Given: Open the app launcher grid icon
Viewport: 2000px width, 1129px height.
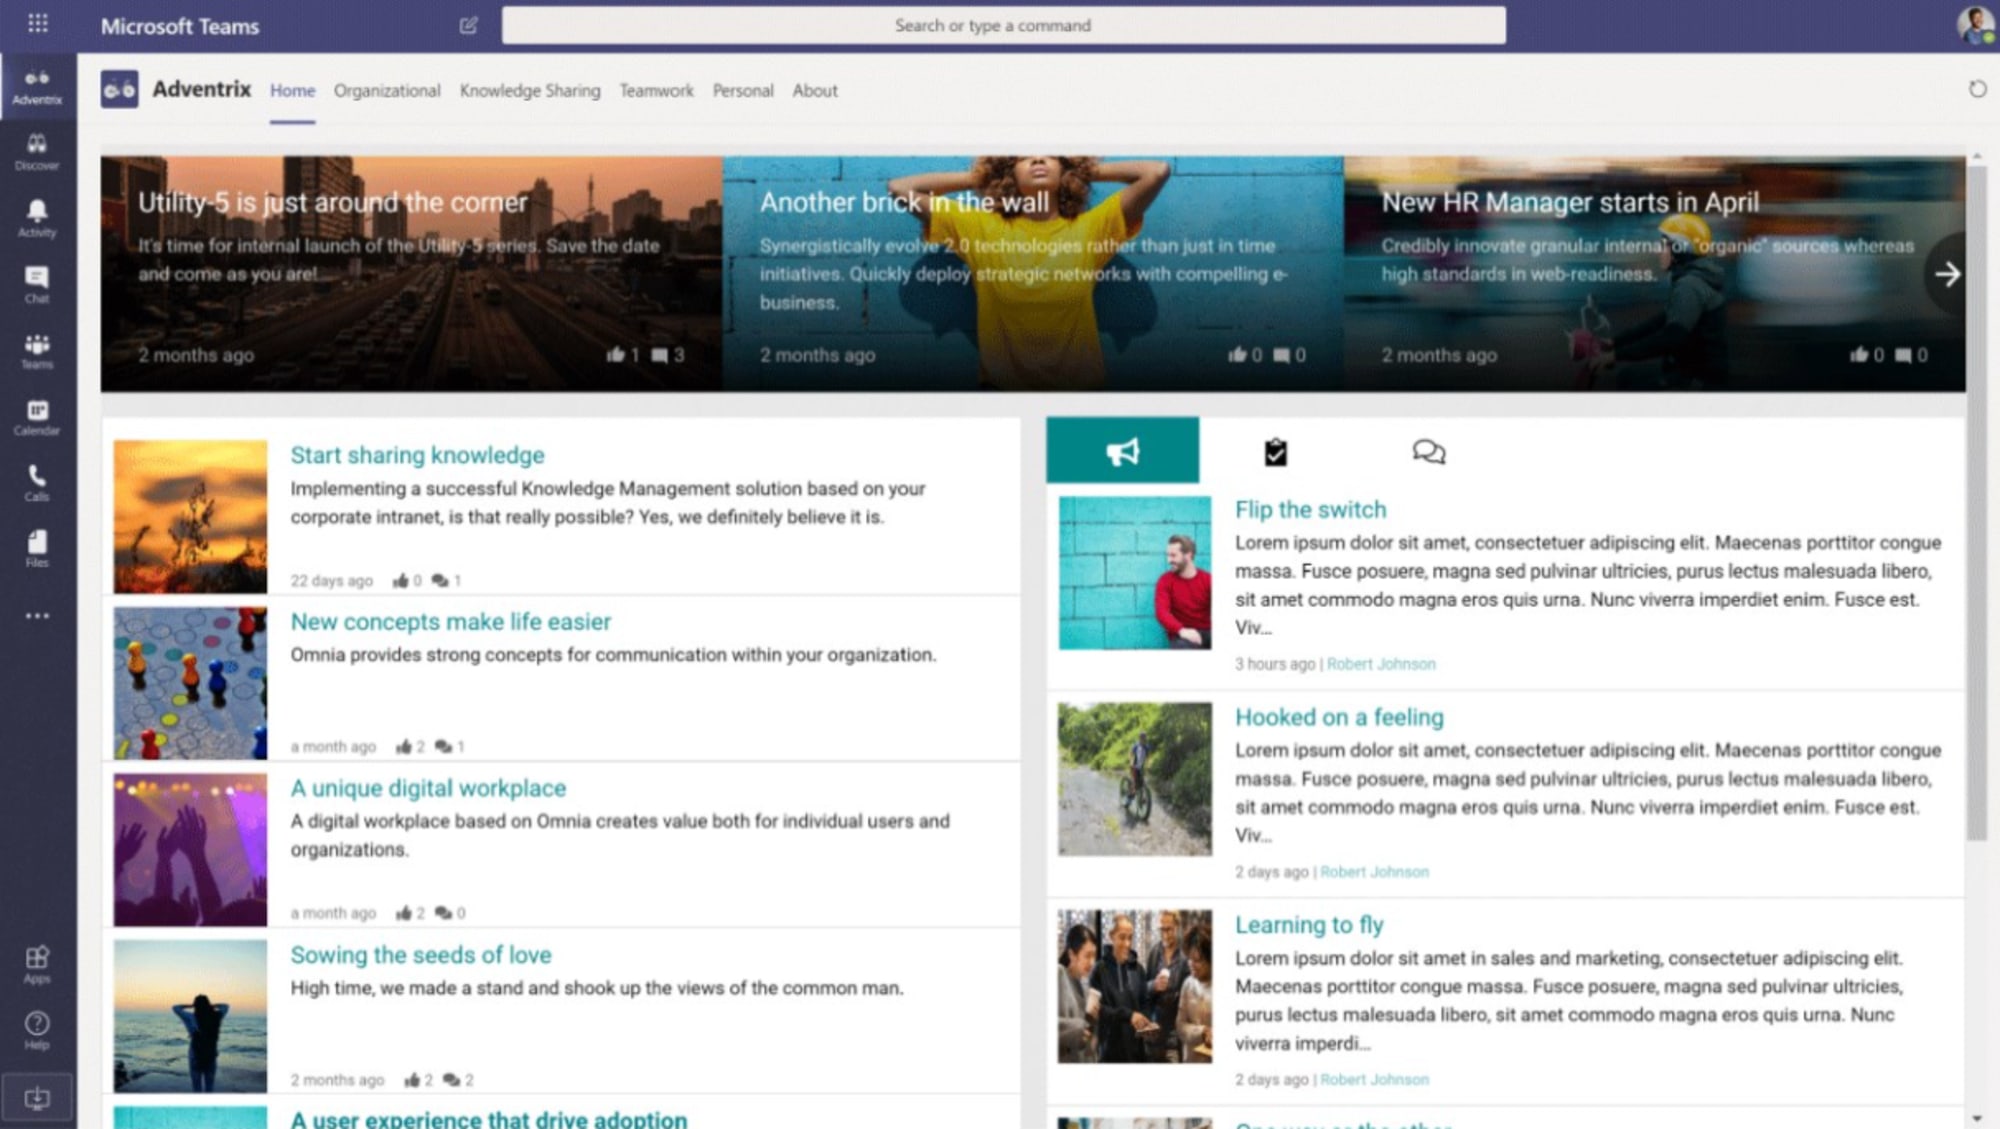Looking at the screenshot, I should tap(38, 24).
